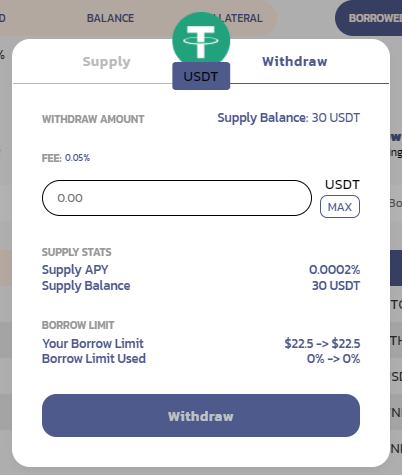Click the 0% -> 0% value
Viewport: 402px width, 475px height.
pyautogui.click(x=333, y=359)
